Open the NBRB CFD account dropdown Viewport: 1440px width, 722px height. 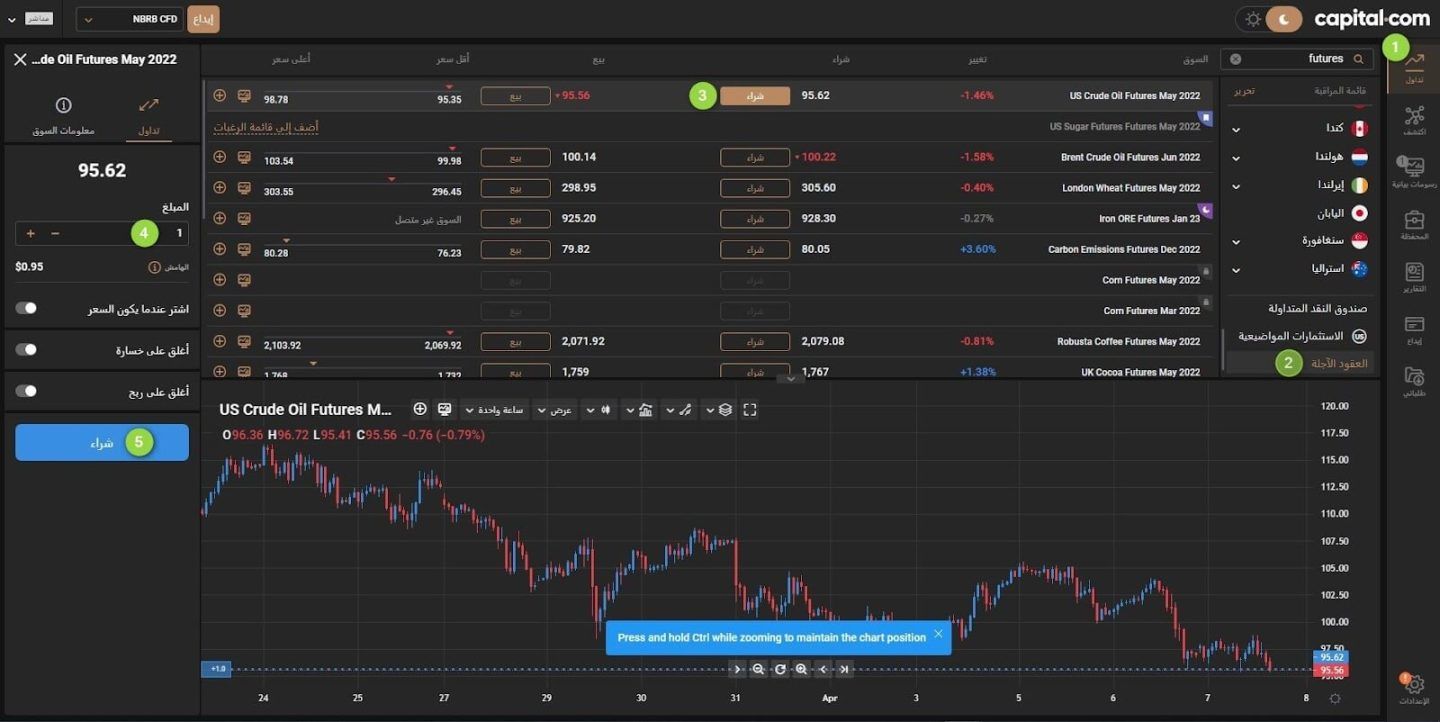pyautogui.click(x=130, y=19)
